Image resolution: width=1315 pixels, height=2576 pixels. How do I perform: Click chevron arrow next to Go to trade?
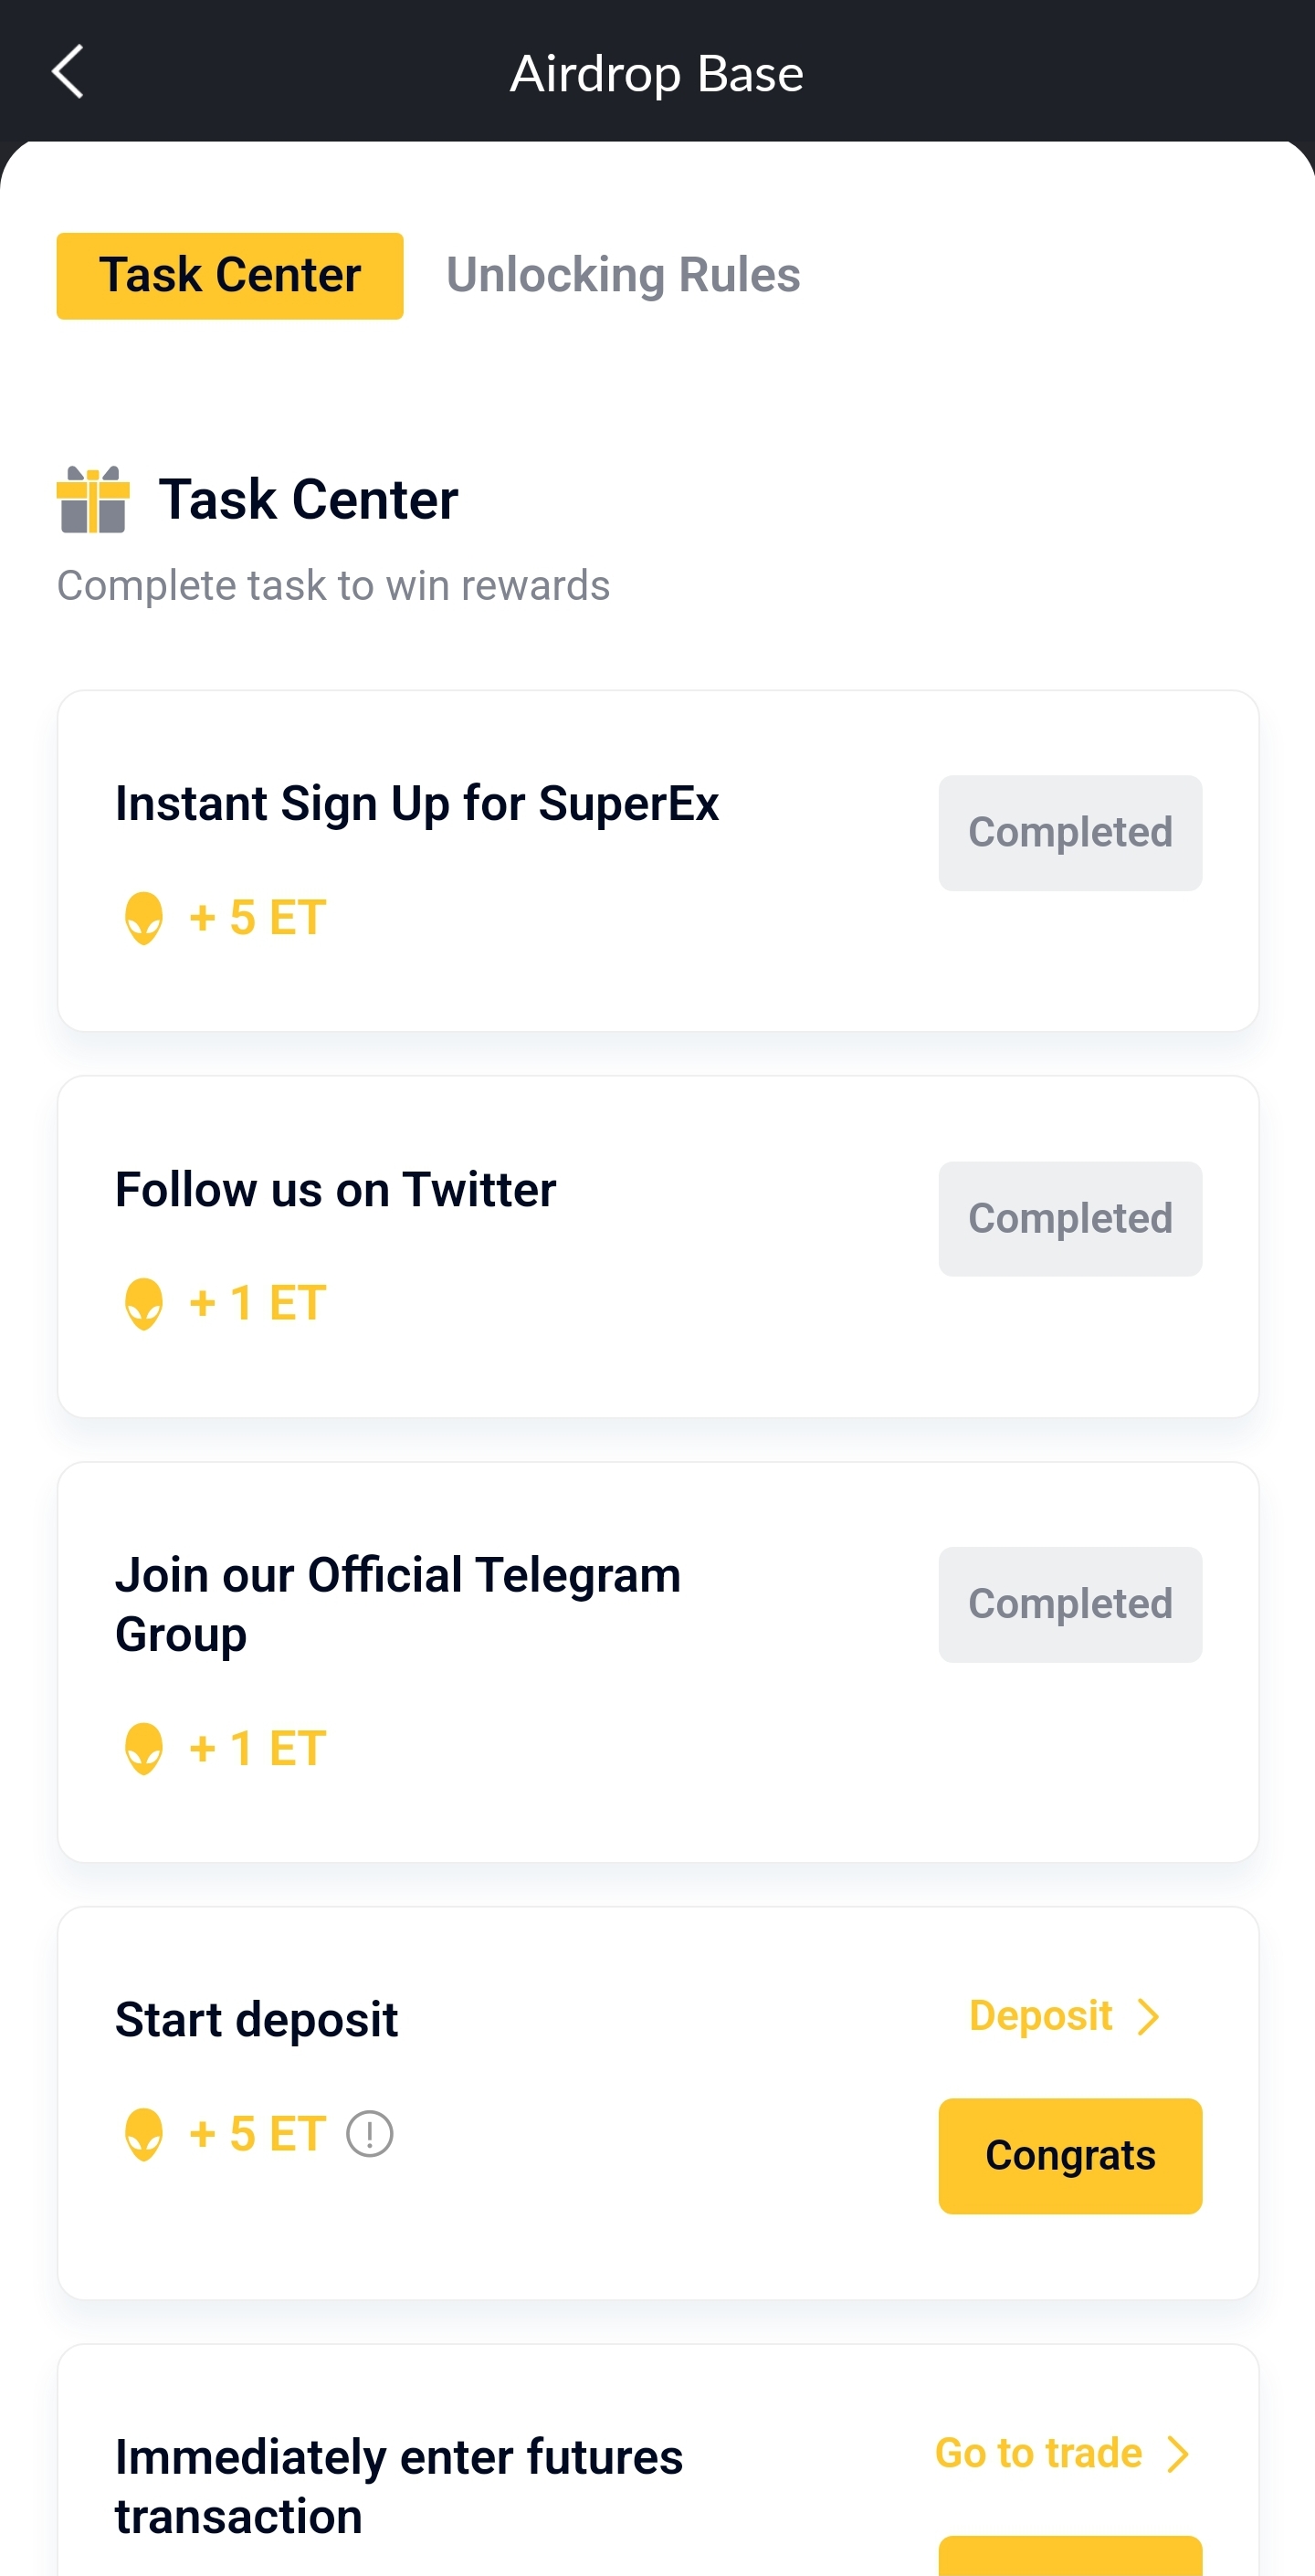click(x=1179, y=2454)
